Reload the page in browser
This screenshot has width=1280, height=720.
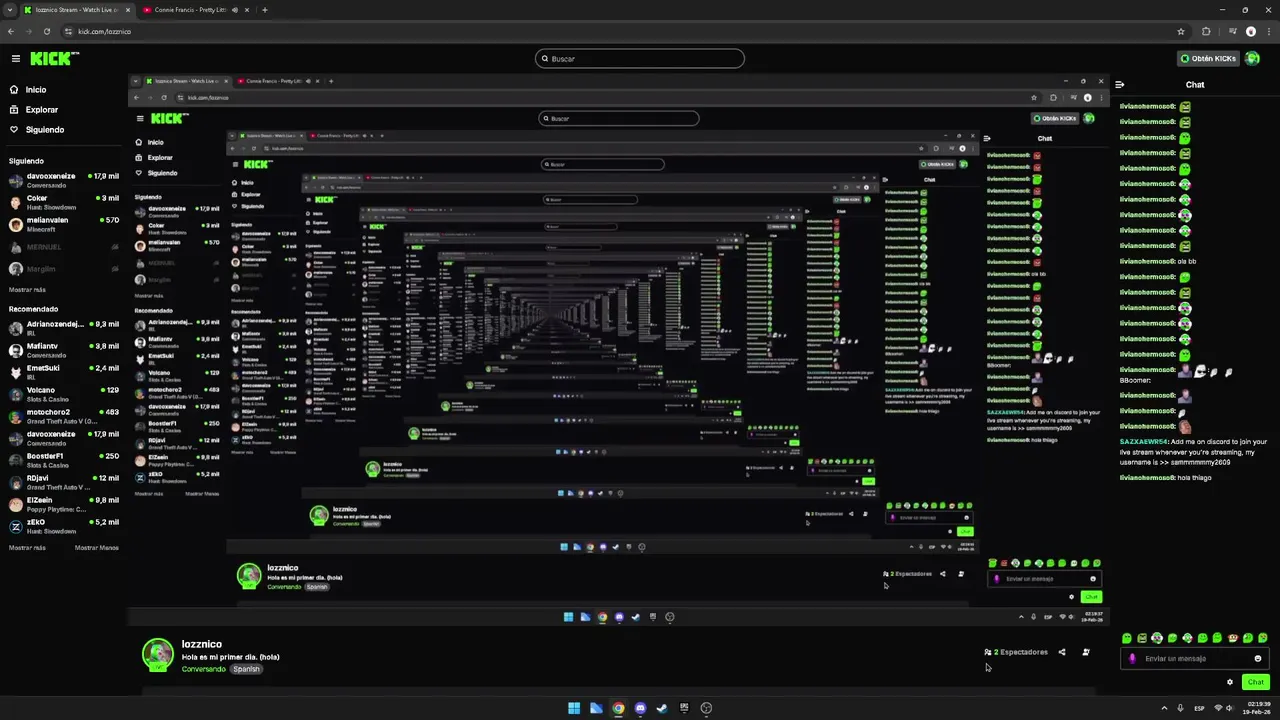coord(46,31)
